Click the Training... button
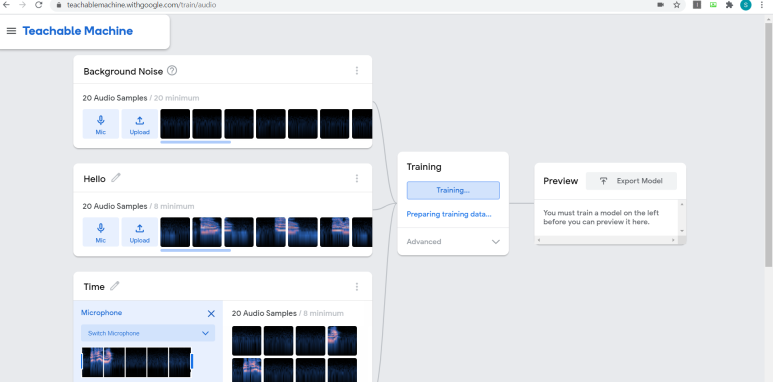Image resolution: width=773 pixels, height=382 pixels. (453, 190)
